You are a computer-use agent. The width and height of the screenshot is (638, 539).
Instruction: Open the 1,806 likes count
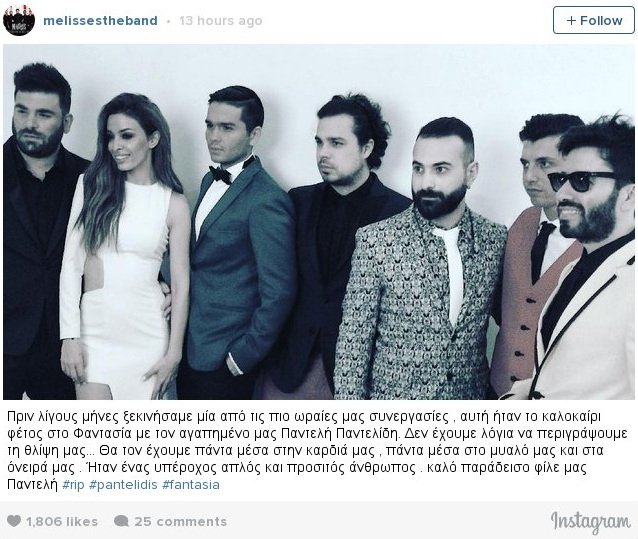(62, 522)
